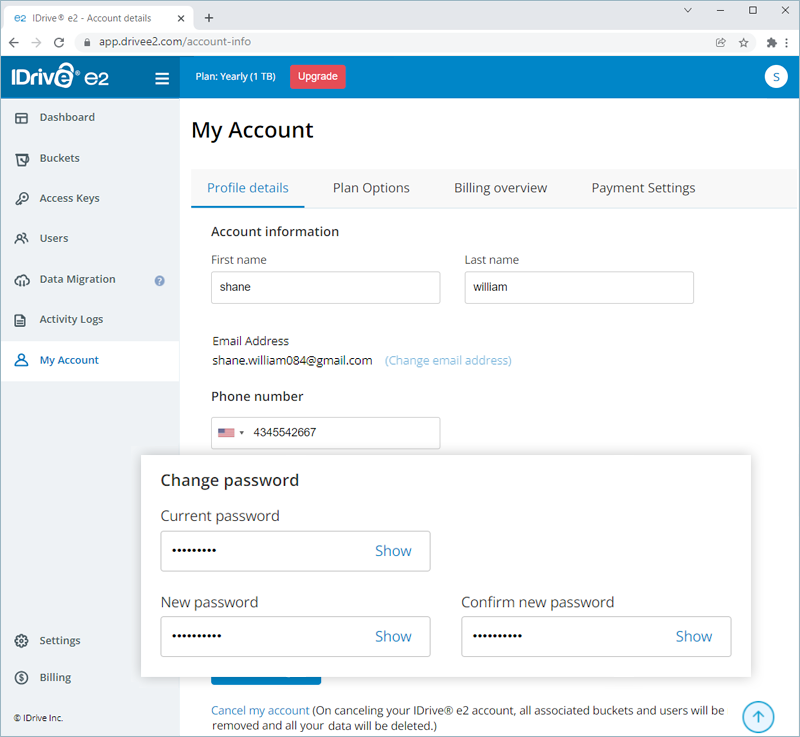
Task: Open the phone country code selector
Action: tap(232, 433)
